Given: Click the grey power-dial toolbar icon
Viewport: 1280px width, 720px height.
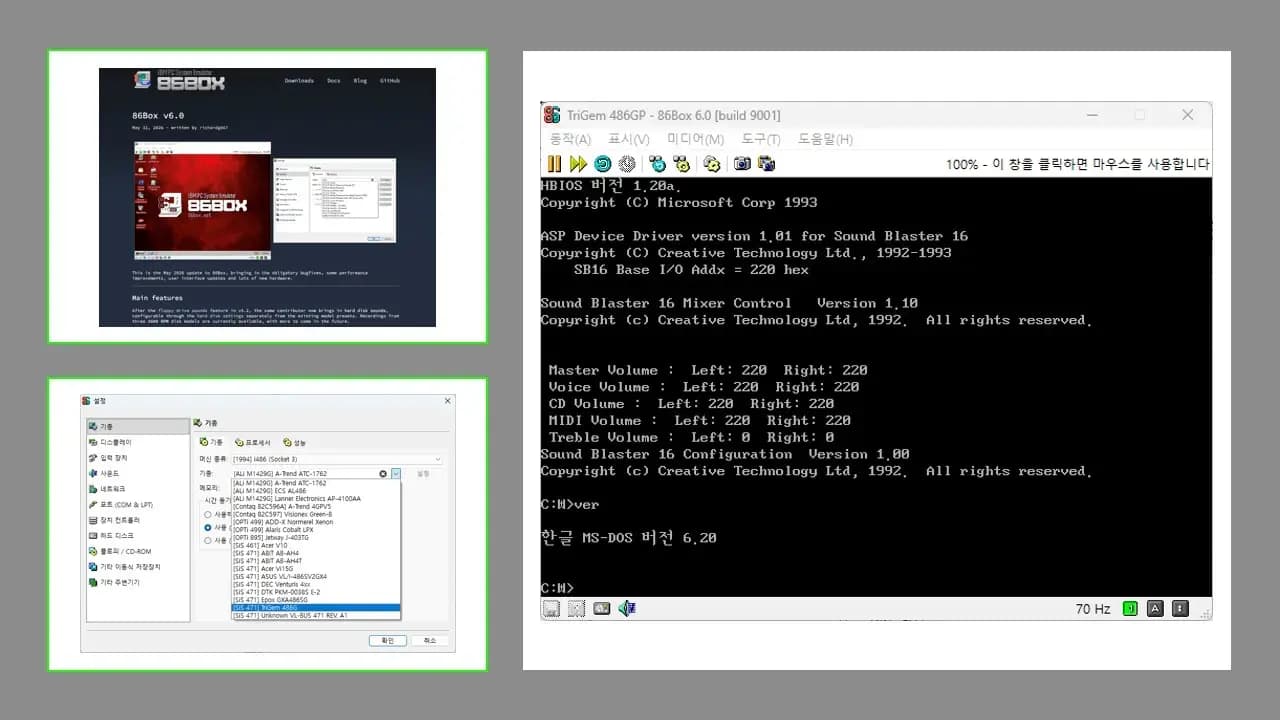Looking at the screenshot, I should coord(627,163).
